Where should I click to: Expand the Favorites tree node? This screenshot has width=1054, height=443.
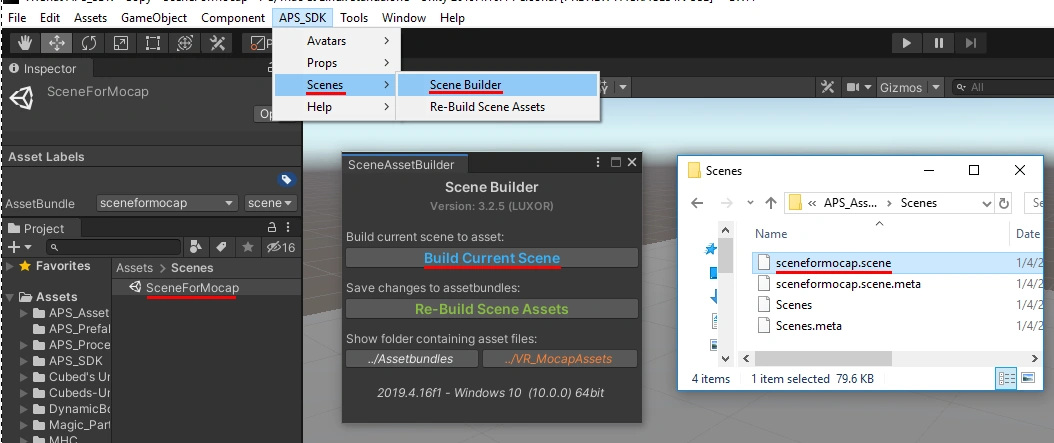[9, 266]
